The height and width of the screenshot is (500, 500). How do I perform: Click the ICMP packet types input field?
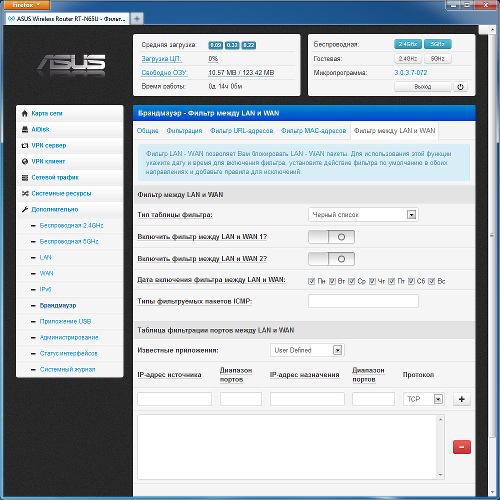coord(363,301)
